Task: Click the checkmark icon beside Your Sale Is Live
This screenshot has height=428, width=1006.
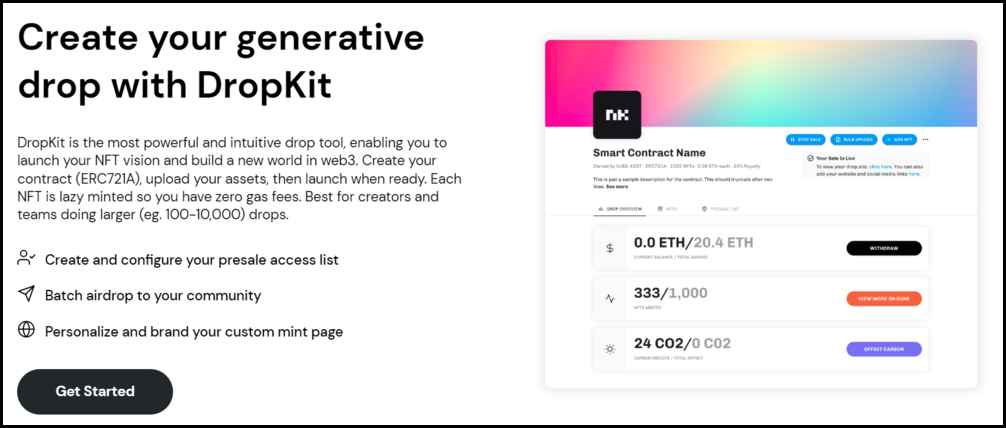Action: click(x=809, y=158)
